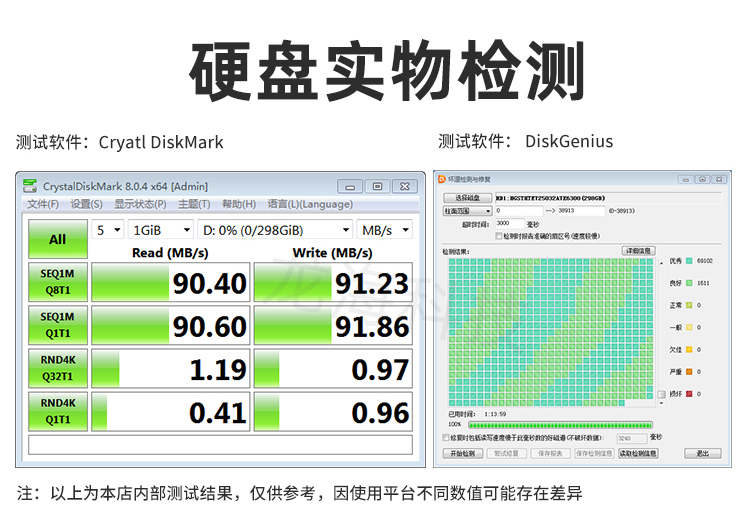Click the 尝试修复 button
The image size is (750, 532).
click(x=507, y=453)
